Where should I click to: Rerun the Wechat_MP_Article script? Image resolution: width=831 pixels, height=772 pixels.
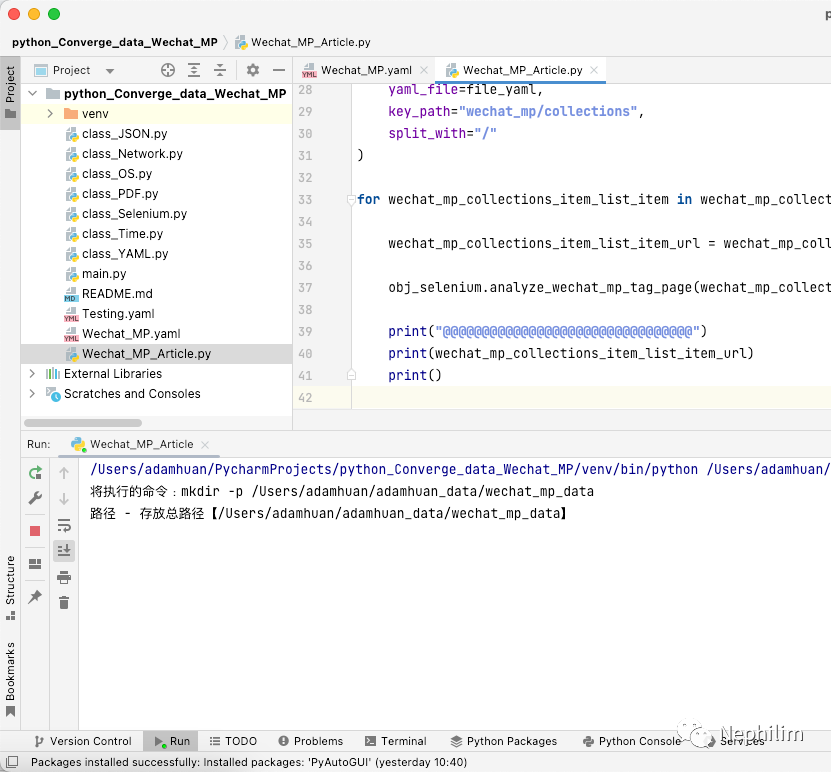click(35, 473)
